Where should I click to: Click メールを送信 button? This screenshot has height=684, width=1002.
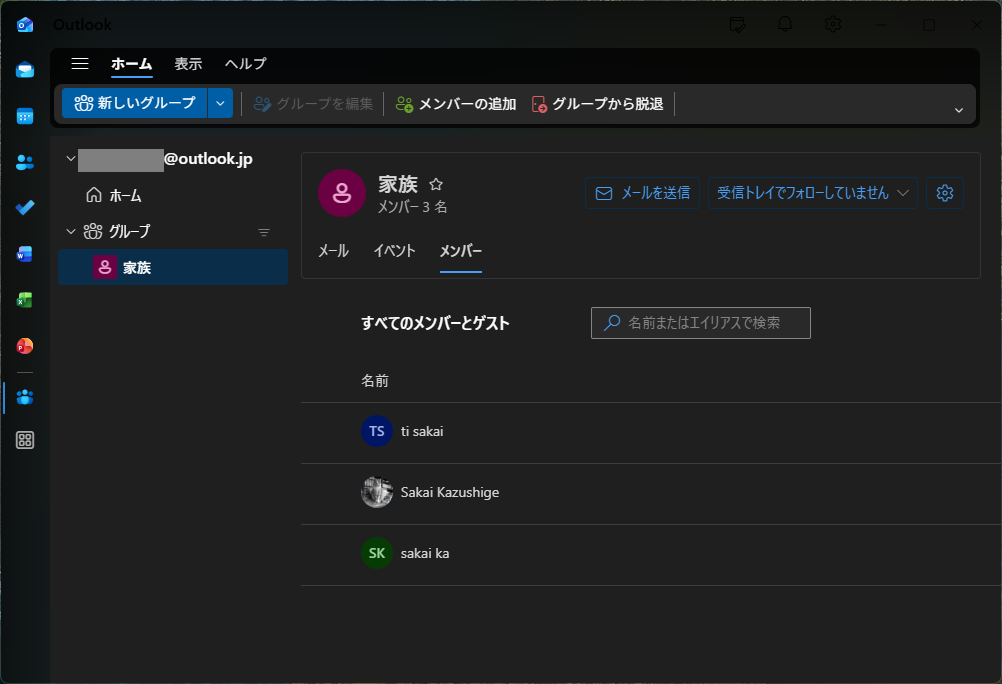[642, 193]
